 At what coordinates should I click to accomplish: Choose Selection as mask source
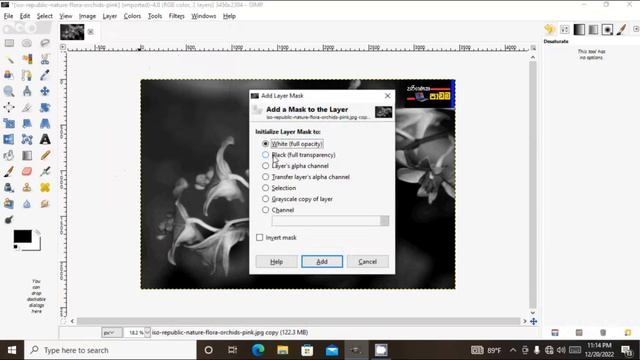[279, 188]
